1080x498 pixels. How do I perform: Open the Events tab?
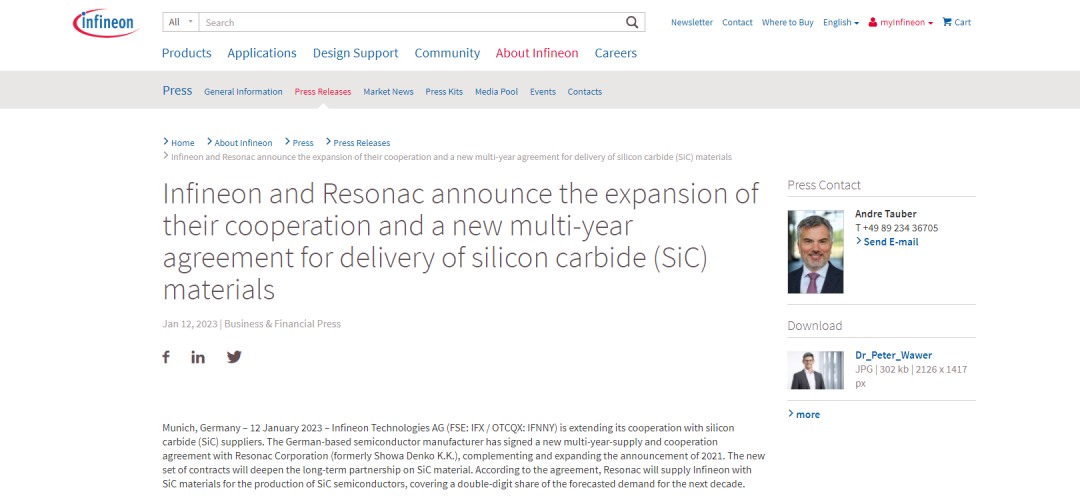click(x=543, y=92)
